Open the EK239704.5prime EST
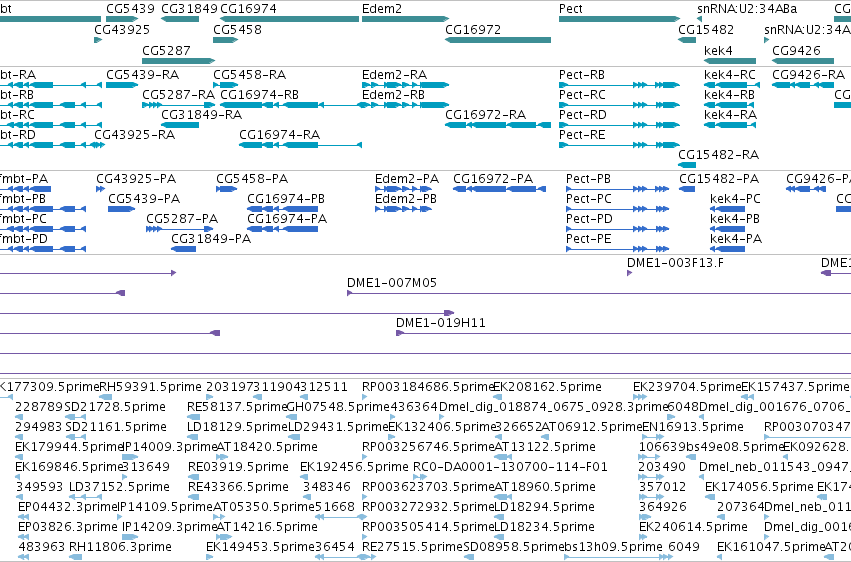 click(638, 397)
